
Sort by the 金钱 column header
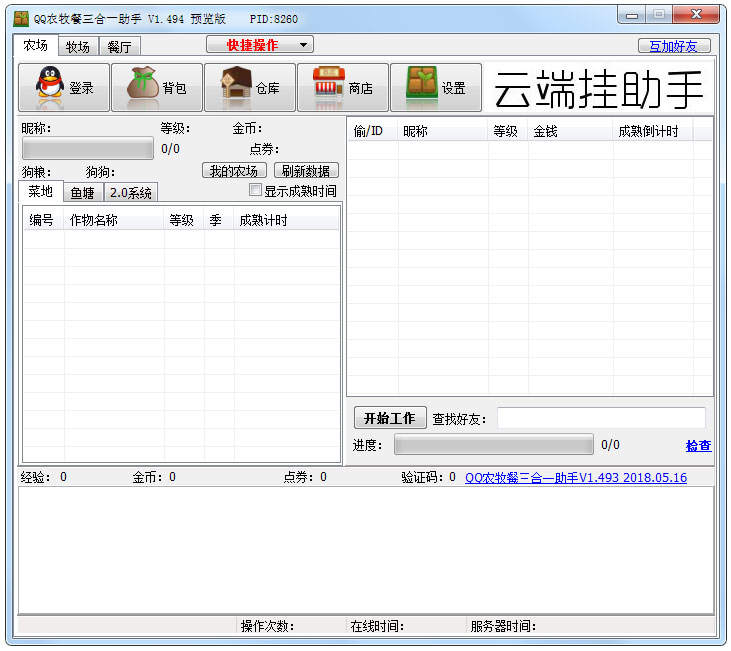pos(570,131)
